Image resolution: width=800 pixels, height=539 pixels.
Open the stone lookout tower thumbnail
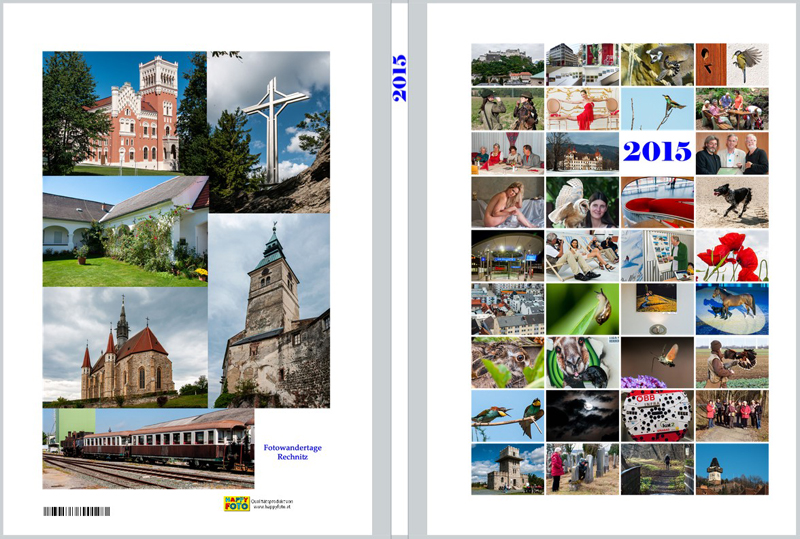pos(508,469)
